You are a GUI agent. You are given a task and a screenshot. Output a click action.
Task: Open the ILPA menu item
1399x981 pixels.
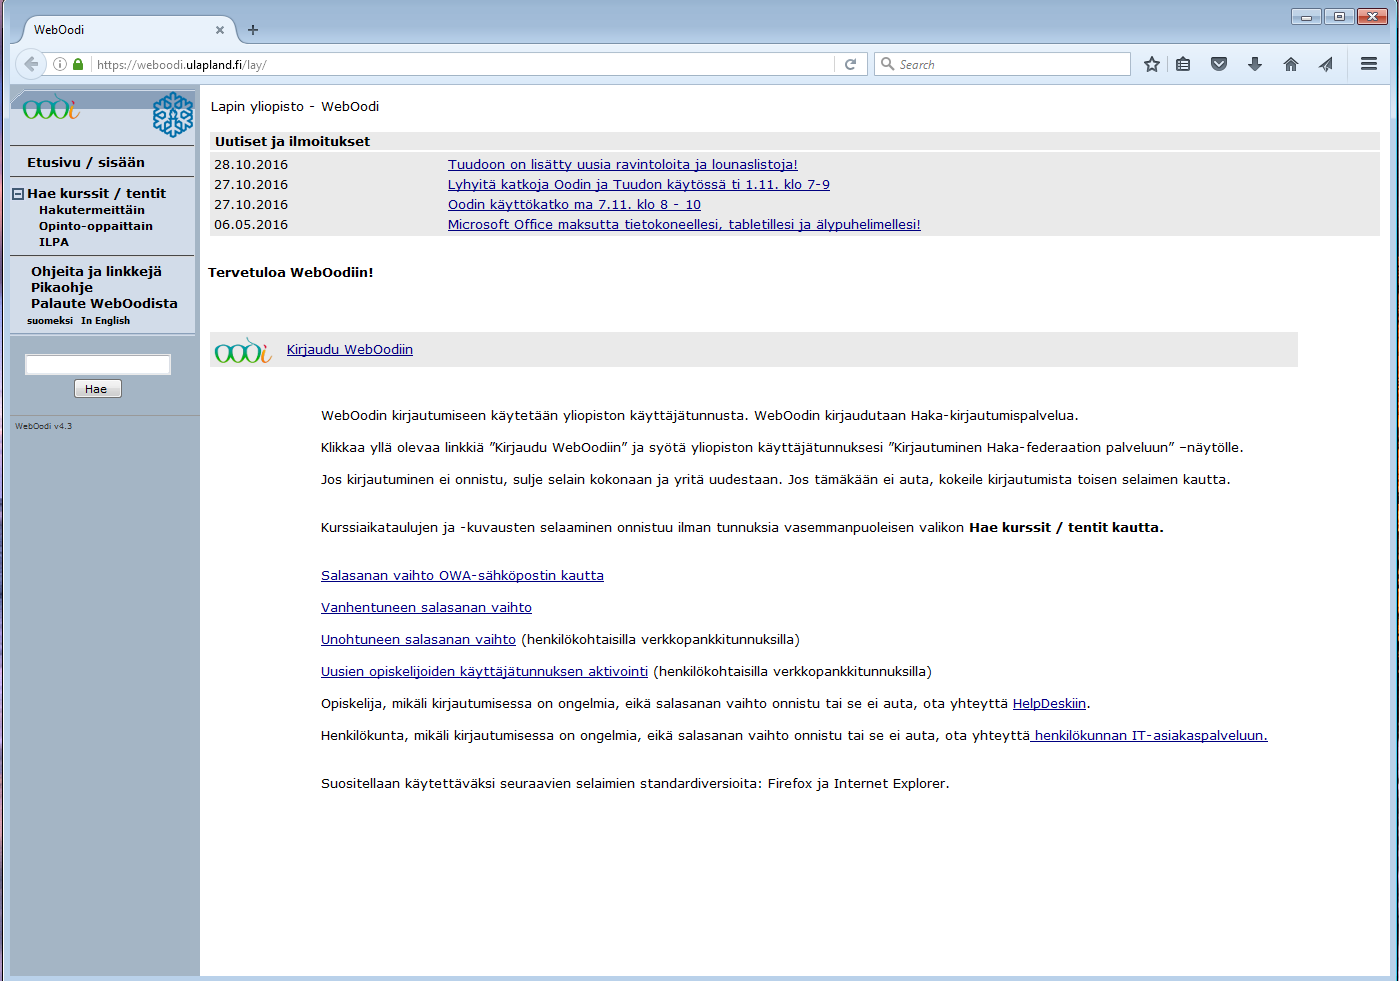(54, 242)
